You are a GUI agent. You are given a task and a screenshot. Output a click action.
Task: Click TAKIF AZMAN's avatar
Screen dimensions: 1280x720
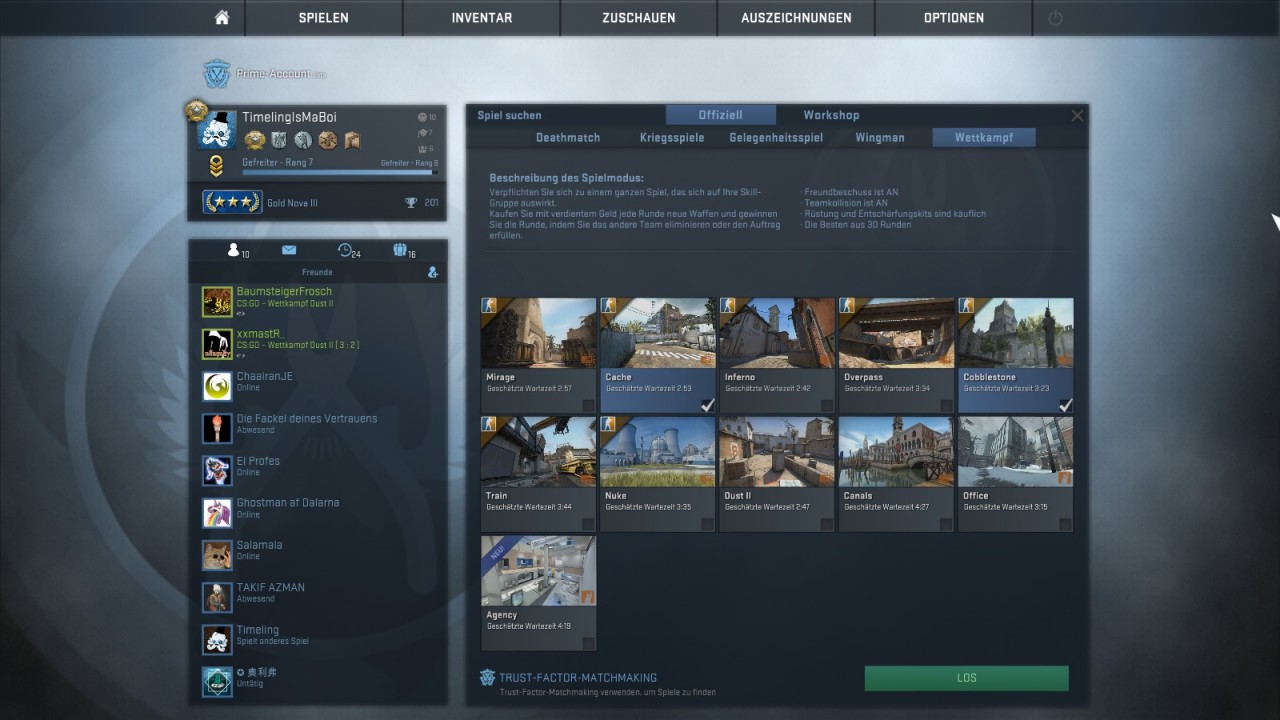[x=217, y=597]
